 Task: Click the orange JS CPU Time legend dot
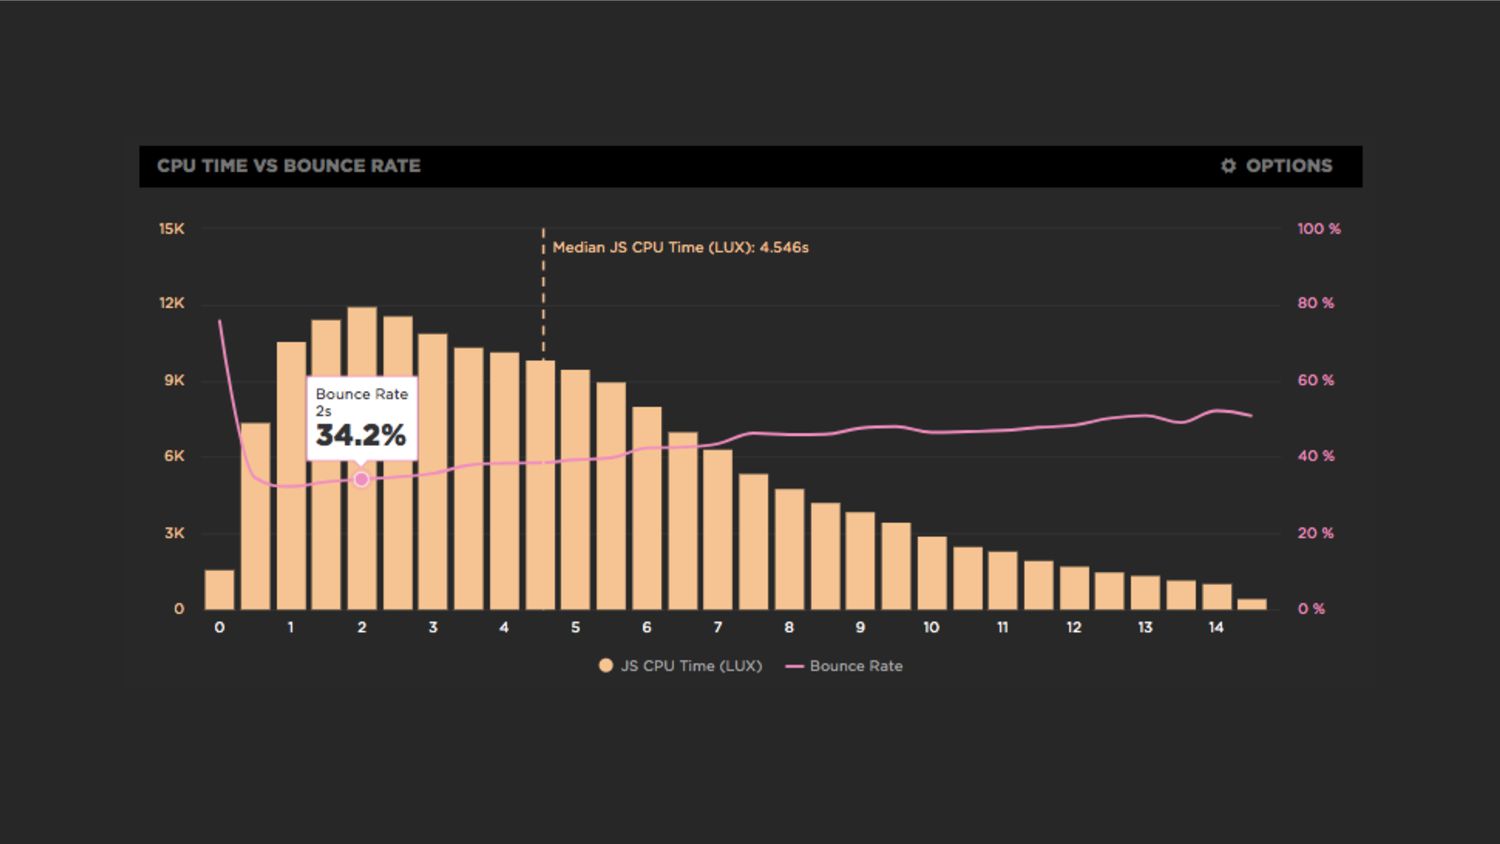605,666
